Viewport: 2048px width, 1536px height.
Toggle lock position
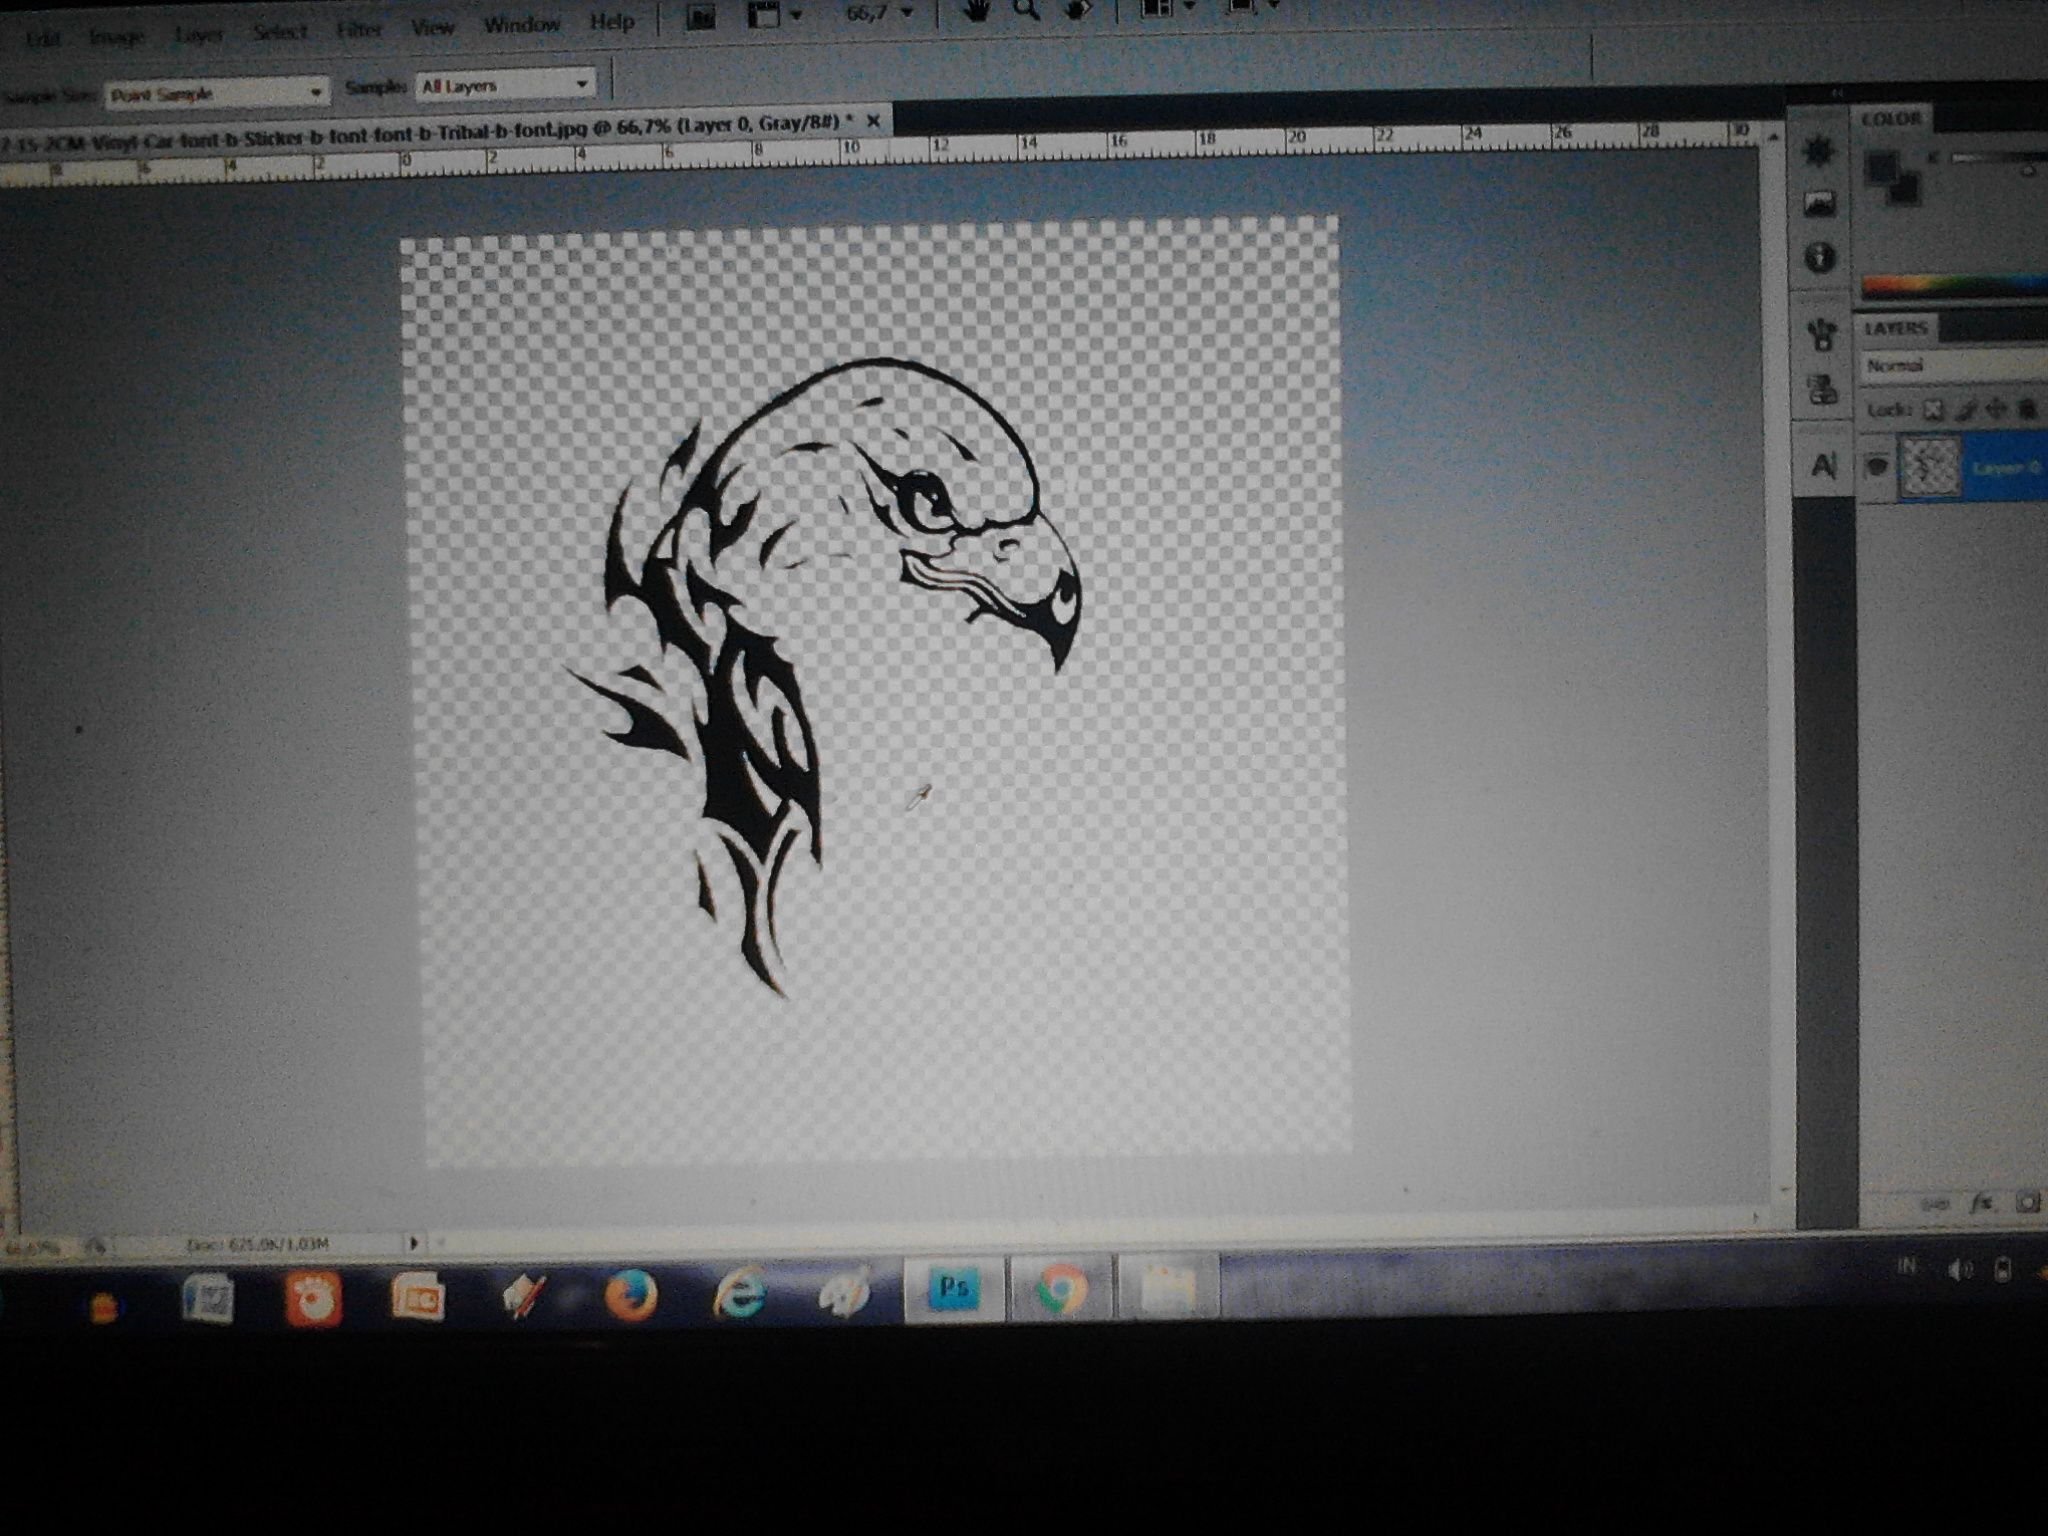(x=1997, y=408)
